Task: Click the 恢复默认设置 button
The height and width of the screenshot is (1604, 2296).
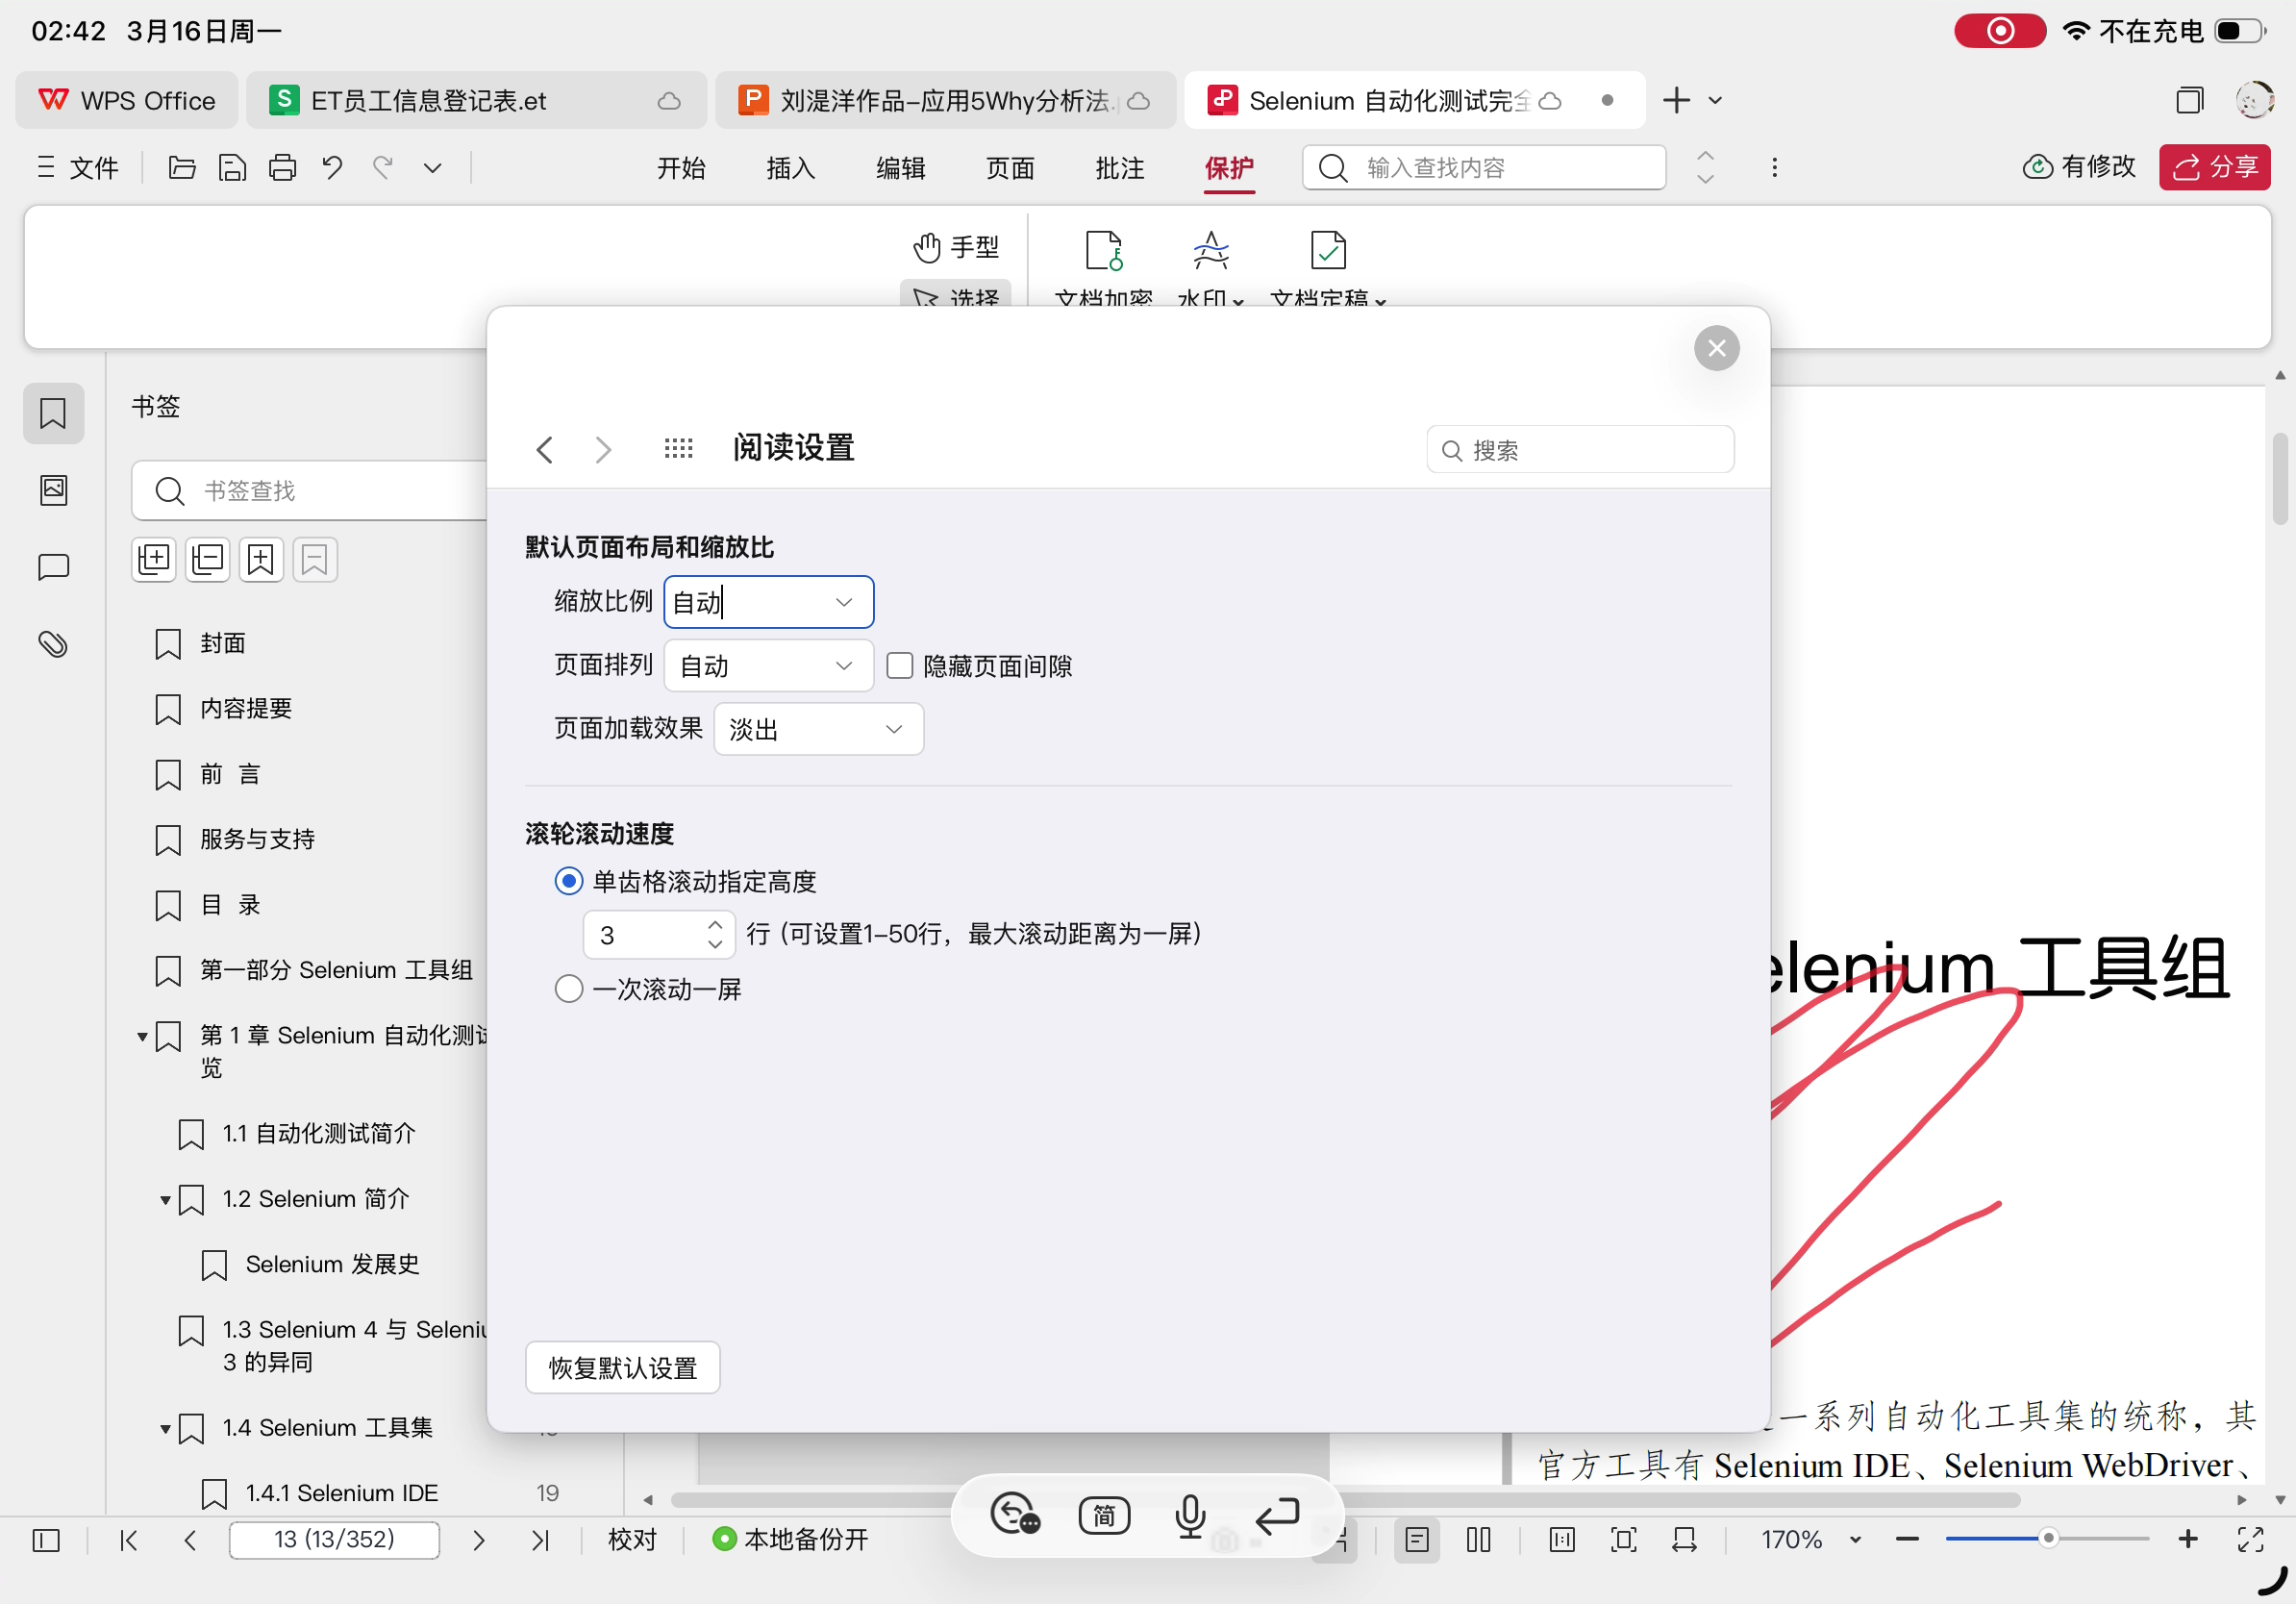Action: pyautogui.click(x=622, y=1367)
